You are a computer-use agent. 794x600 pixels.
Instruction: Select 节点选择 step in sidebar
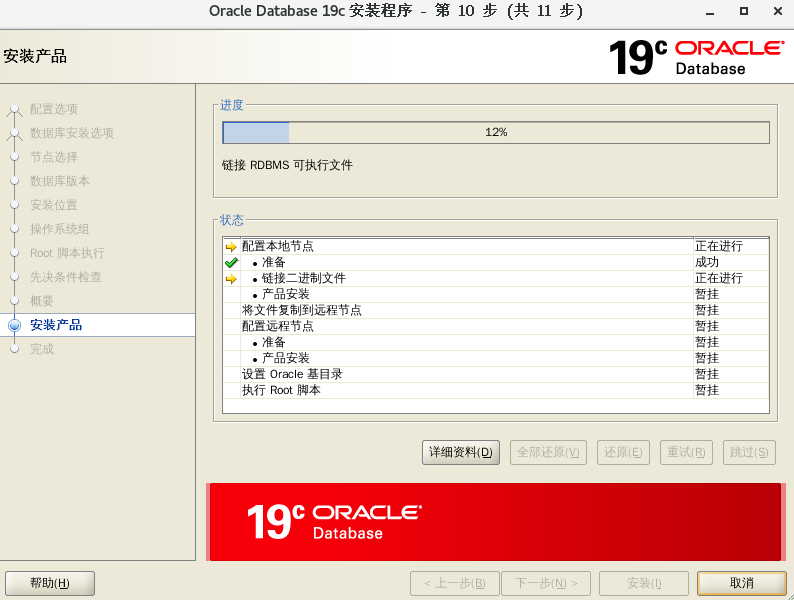pos(54,157)
